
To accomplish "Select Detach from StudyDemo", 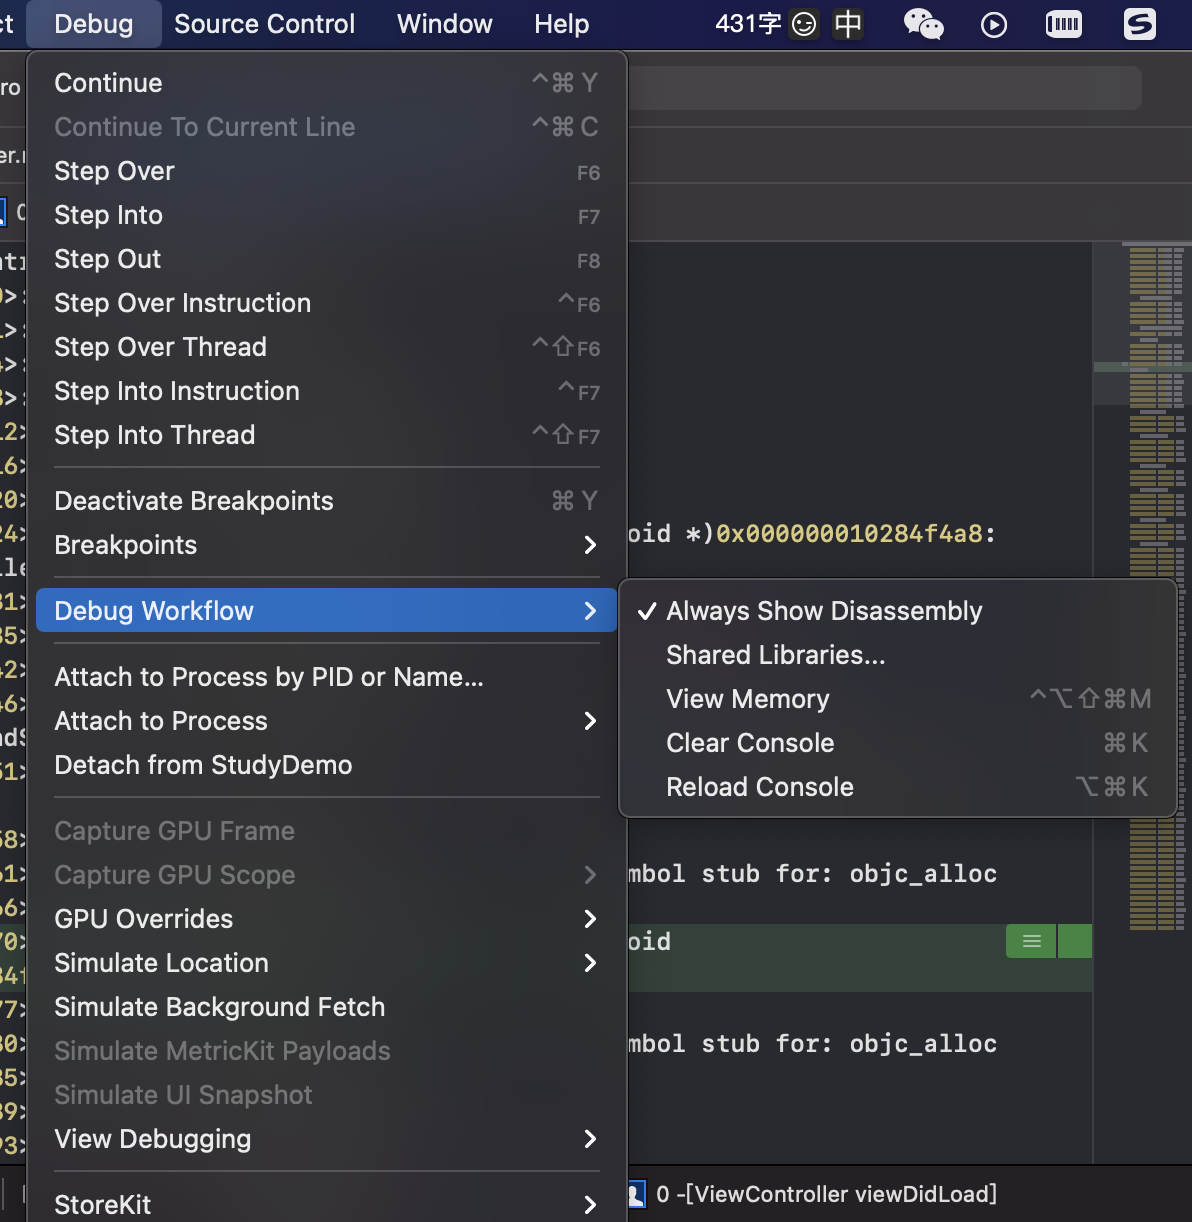I will (x=326, y=765).
